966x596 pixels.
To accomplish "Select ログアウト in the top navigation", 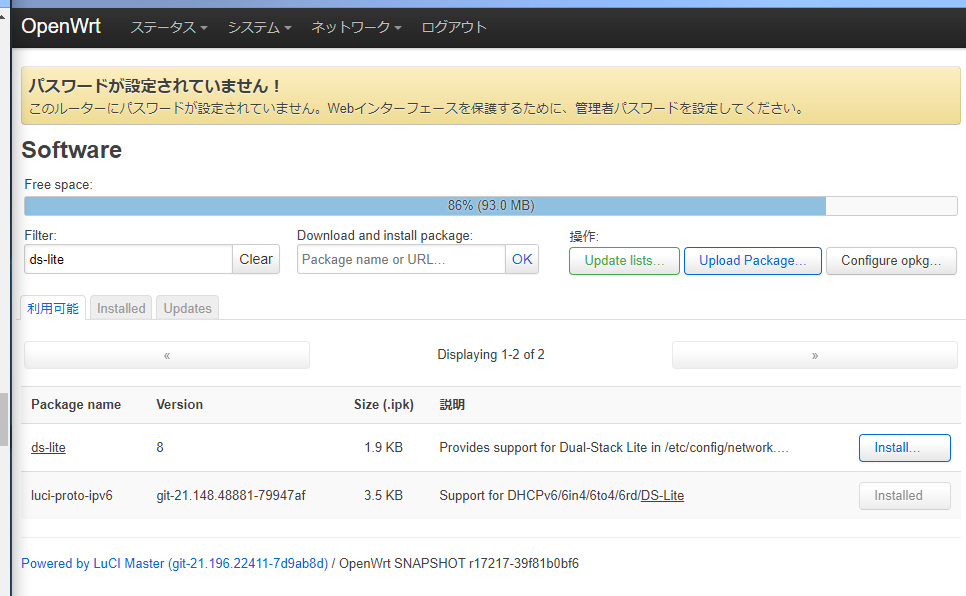I will pos(453,27).
